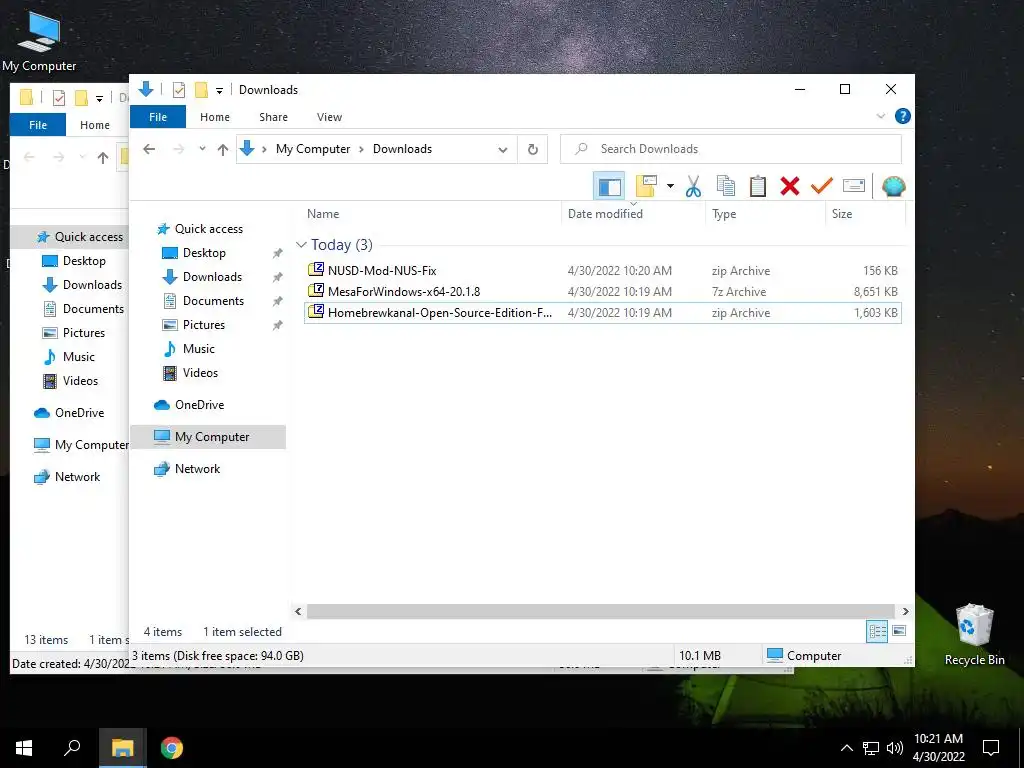Open Home tab in the background window

[x=95, y=125]
